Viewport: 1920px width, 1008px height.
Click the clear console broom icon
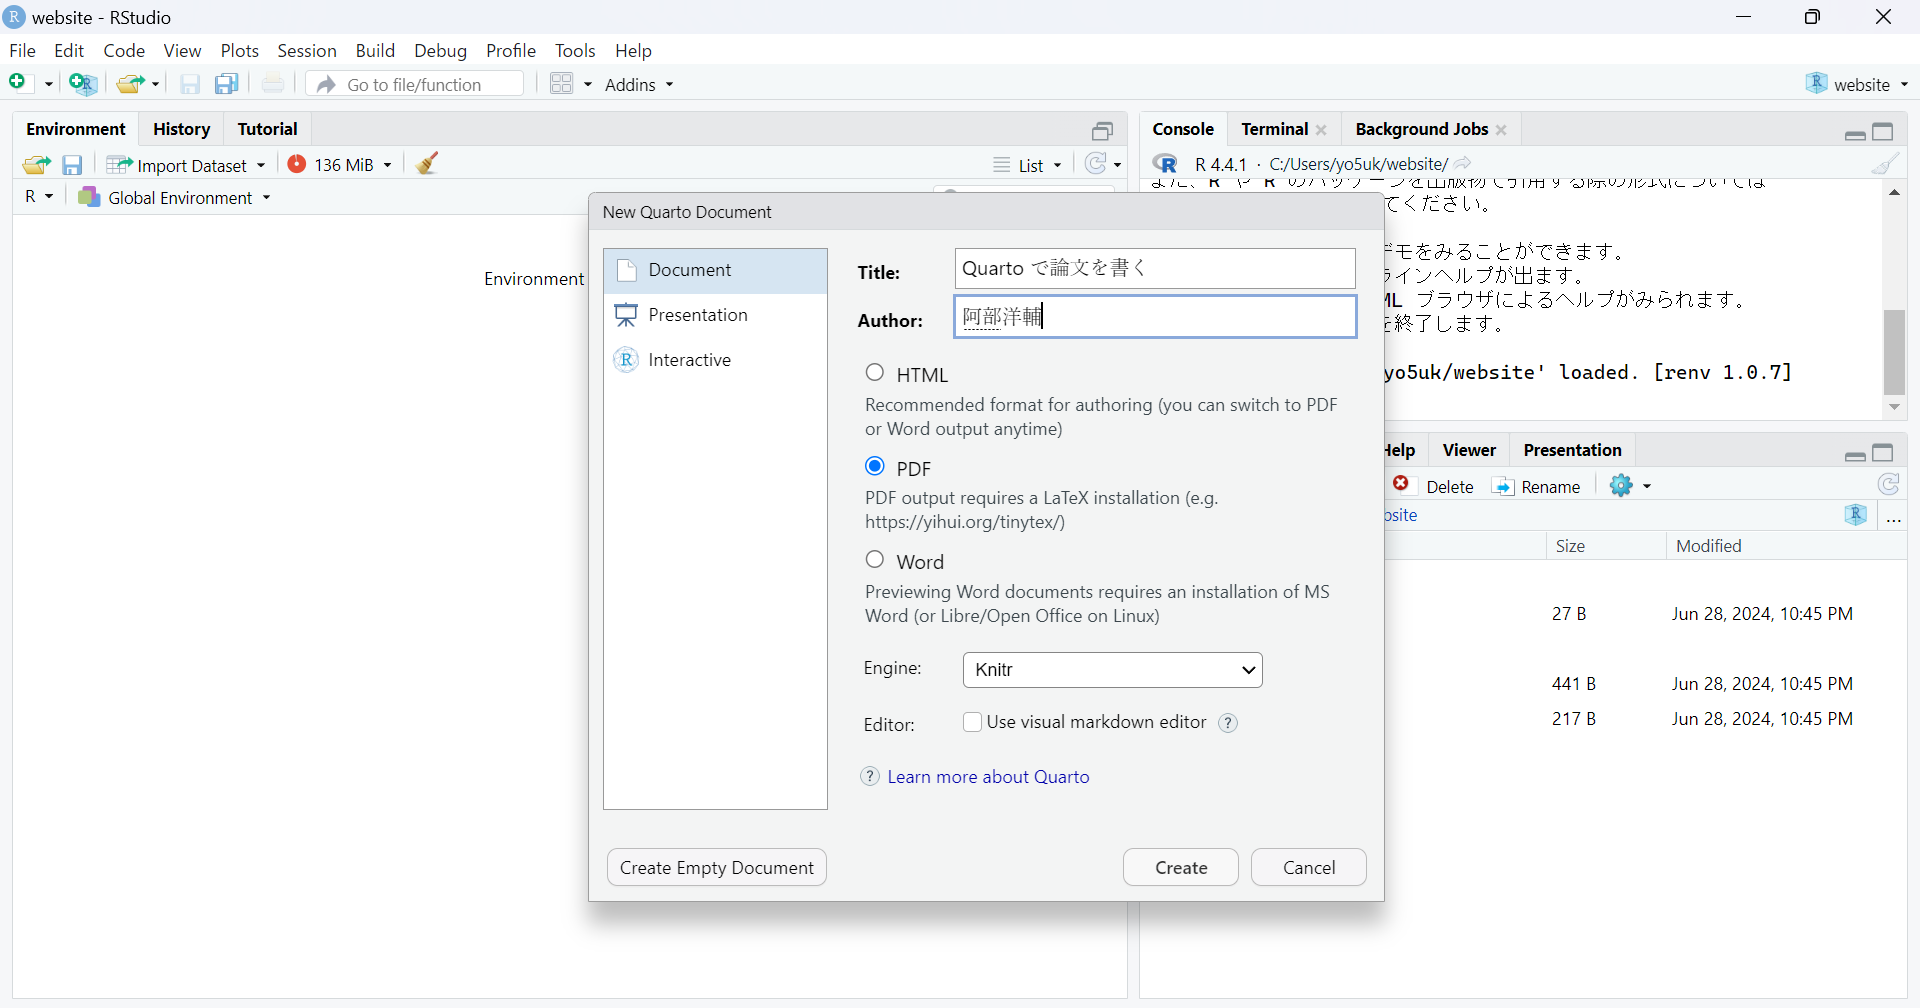(x=1885, y=164)
